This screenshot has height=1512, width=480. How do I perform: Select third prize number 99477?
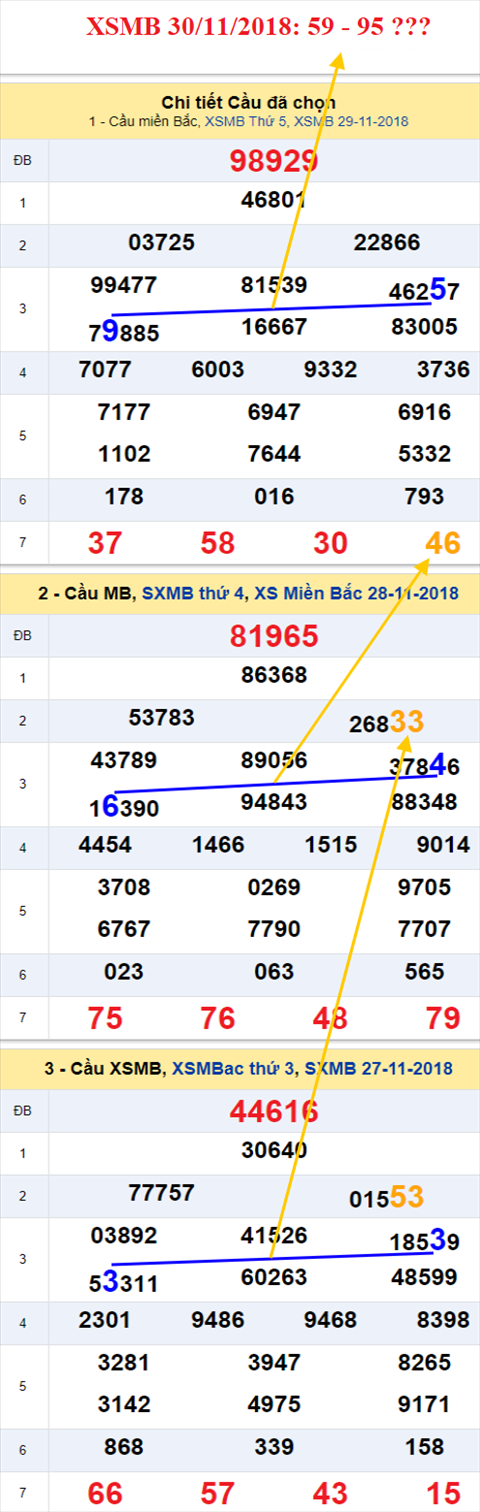click(124, 285)
